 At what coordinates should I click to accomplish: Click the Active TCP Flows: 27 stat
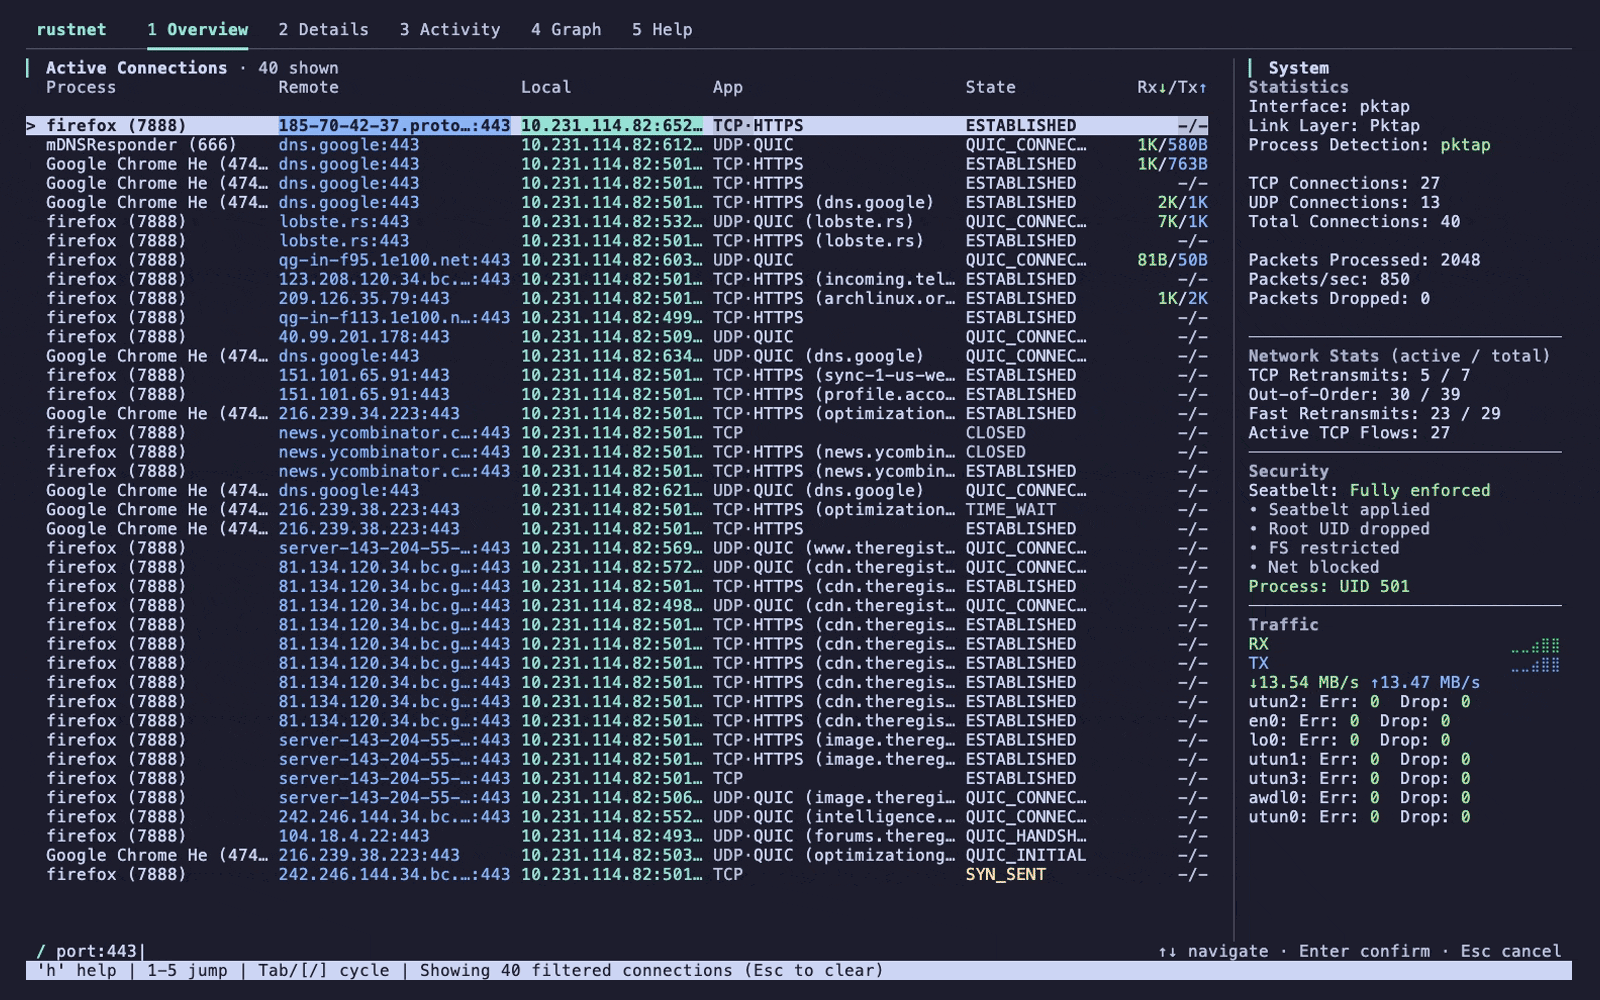[1349, 433]
